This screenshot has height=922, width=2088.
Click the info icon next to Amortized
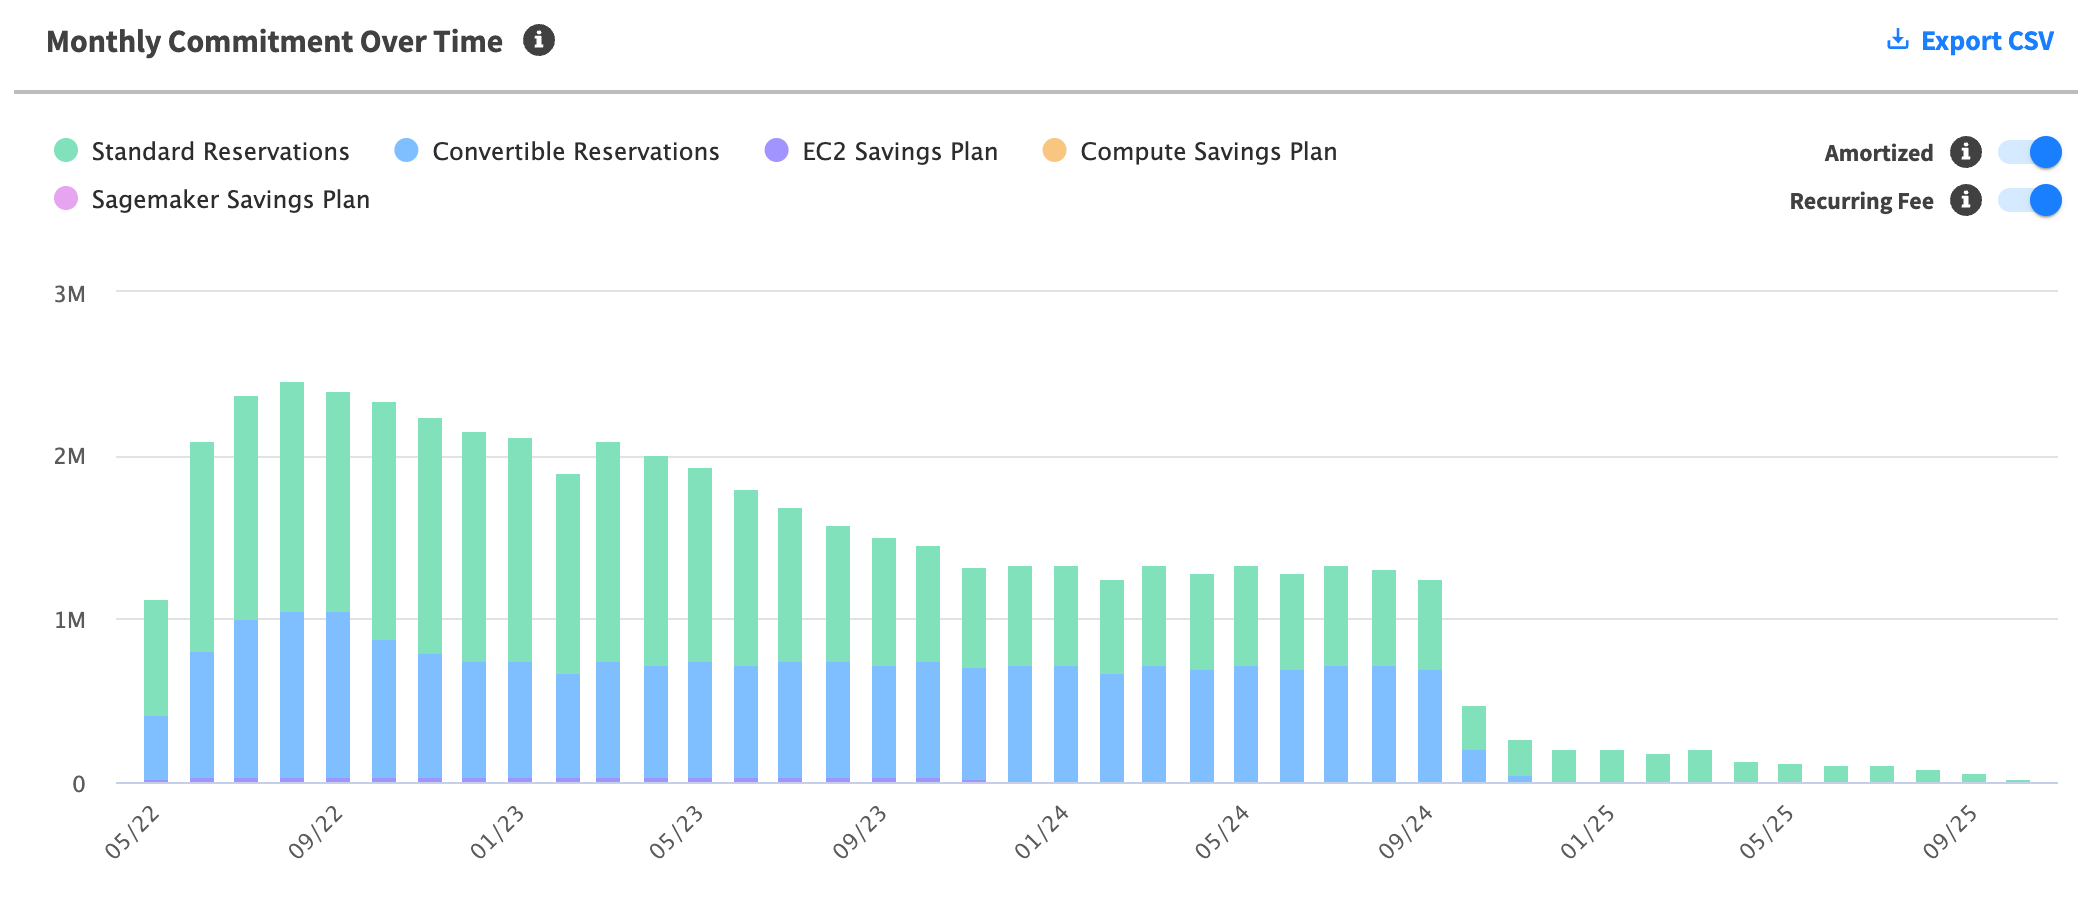[x=1965, y=152]
